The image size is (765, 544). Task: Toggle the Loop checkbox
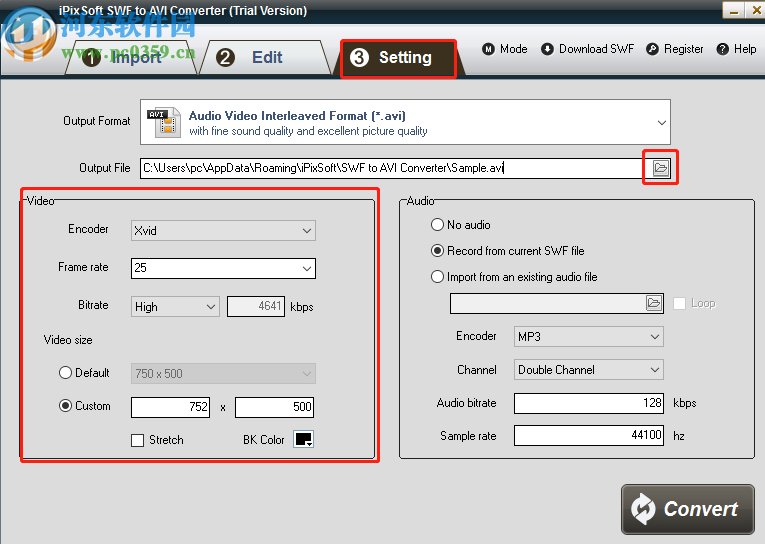click(680, 303)
